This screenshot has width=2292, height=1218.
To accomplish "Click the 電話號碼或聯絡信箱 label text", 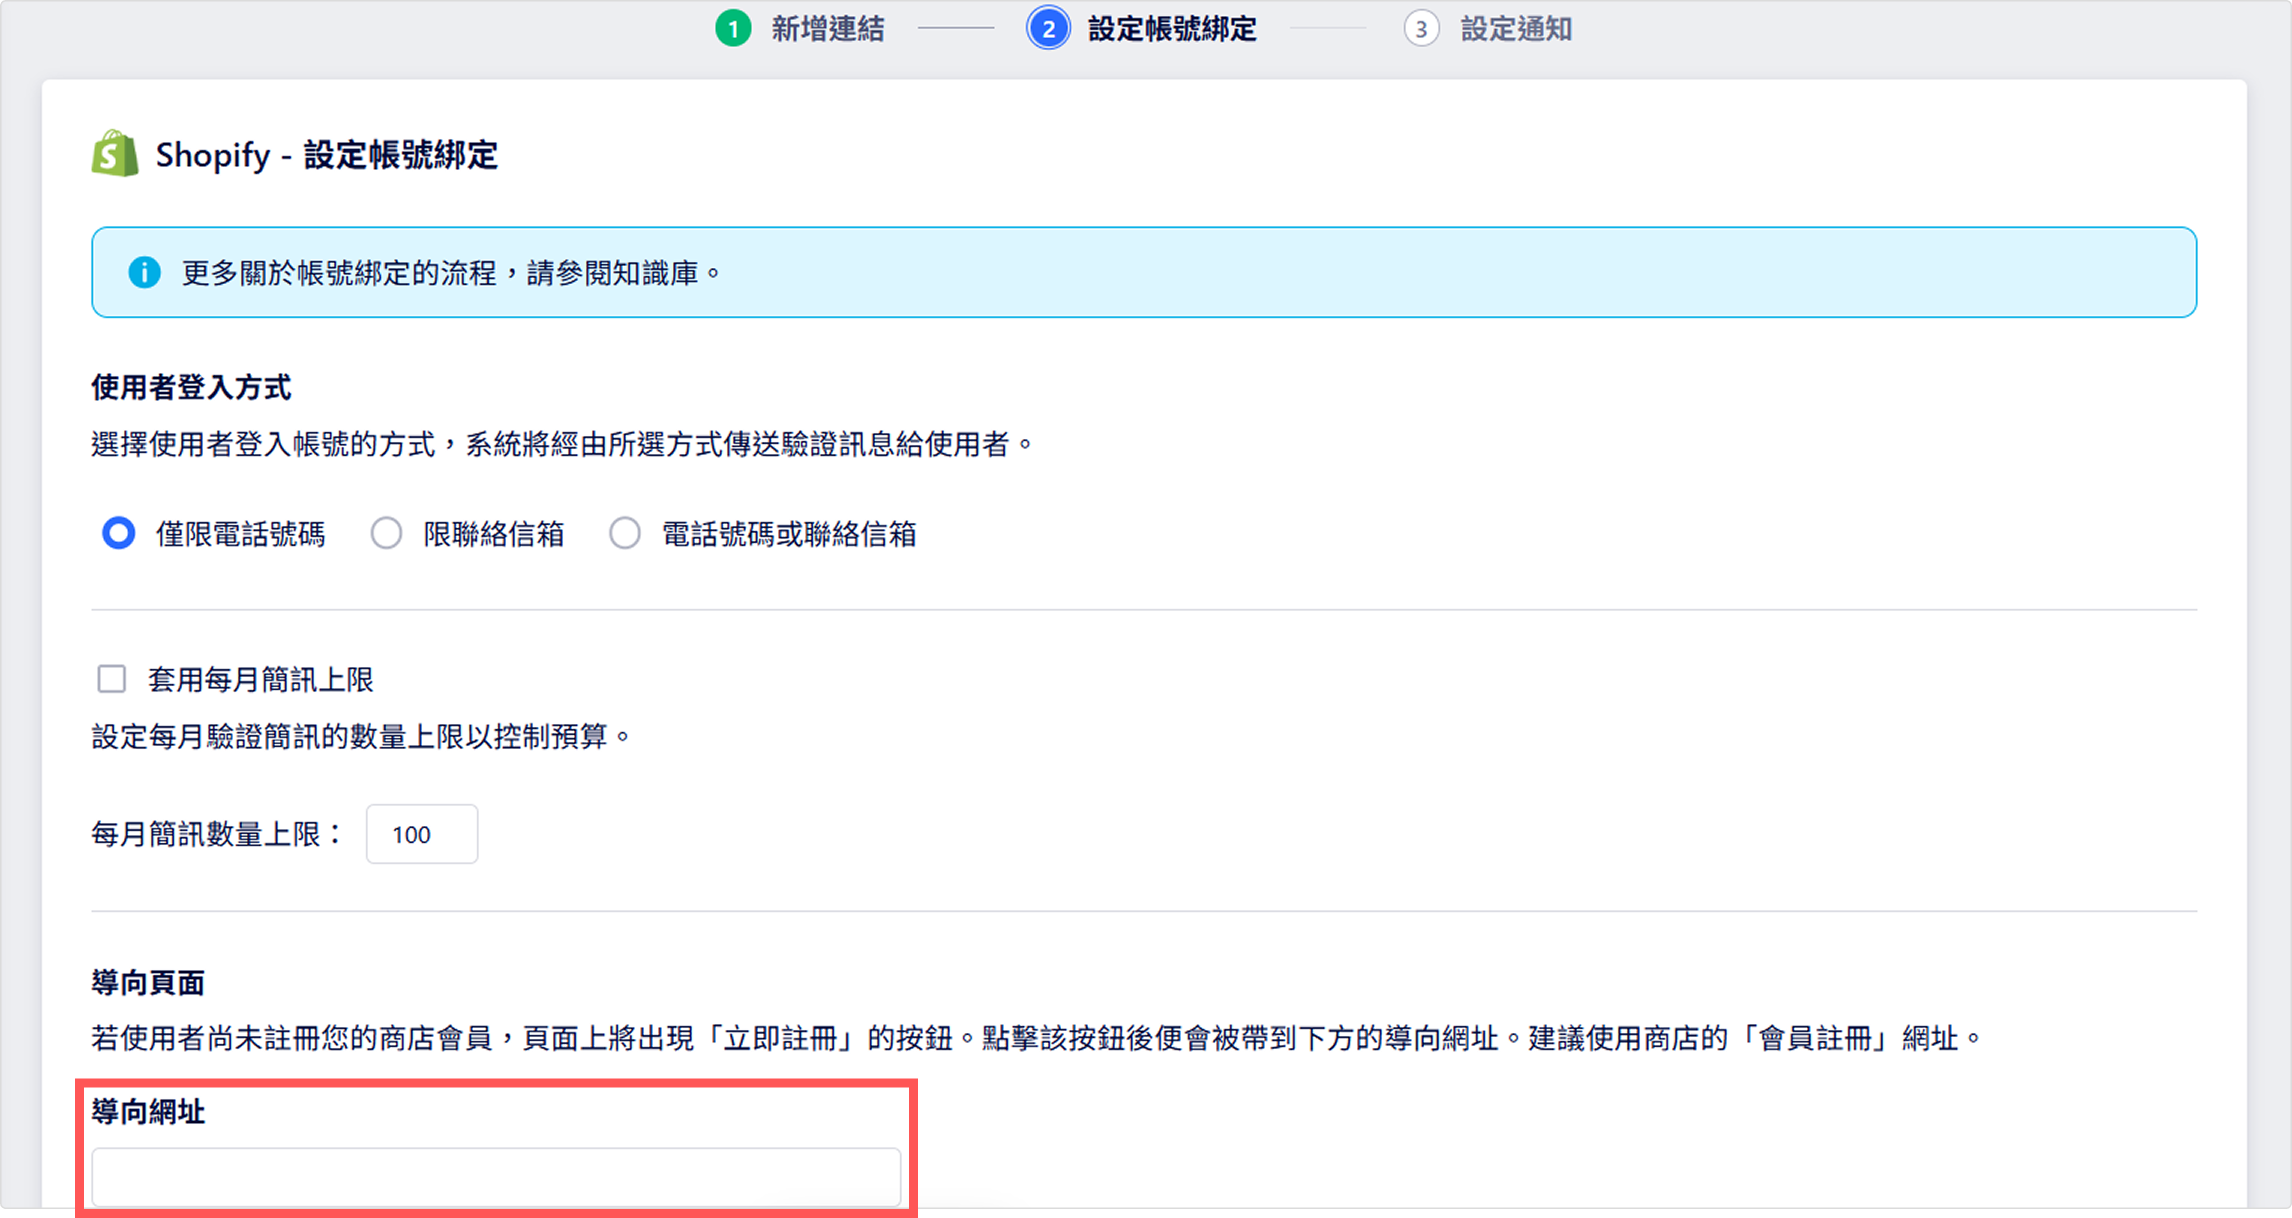I will tap(788, 534).
